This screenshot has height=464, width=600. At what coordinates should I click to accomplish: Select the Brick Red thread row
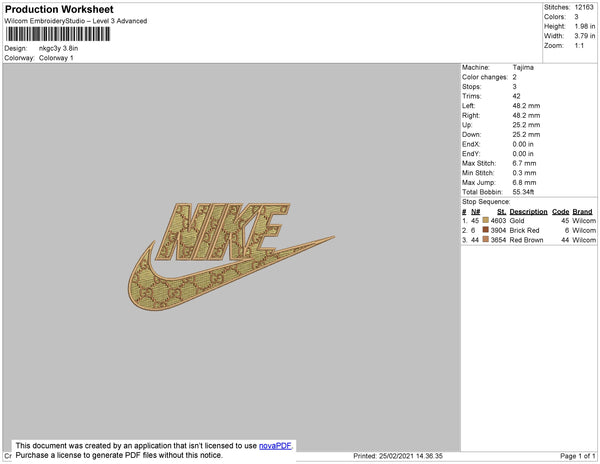click(529, 230)
